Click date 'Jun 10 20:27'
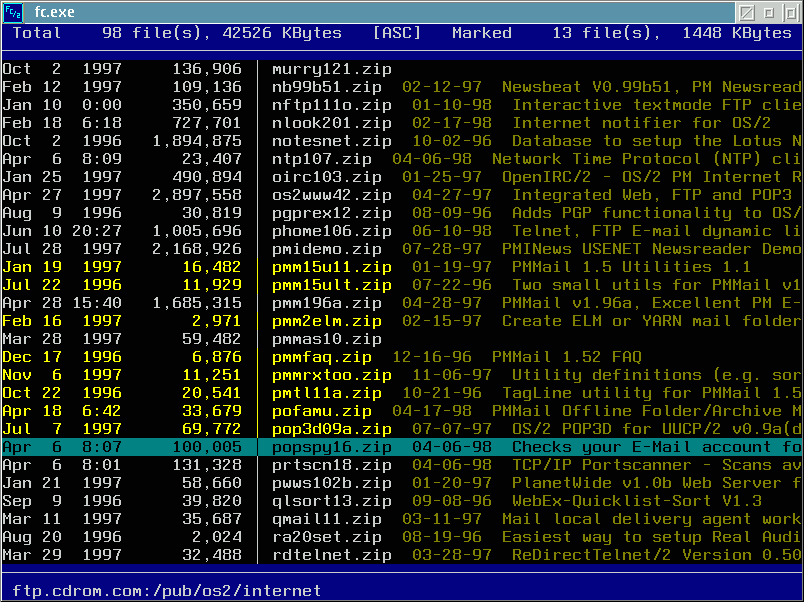The width and height of the screenshot is (804, 602). click(x=62, y=231)
